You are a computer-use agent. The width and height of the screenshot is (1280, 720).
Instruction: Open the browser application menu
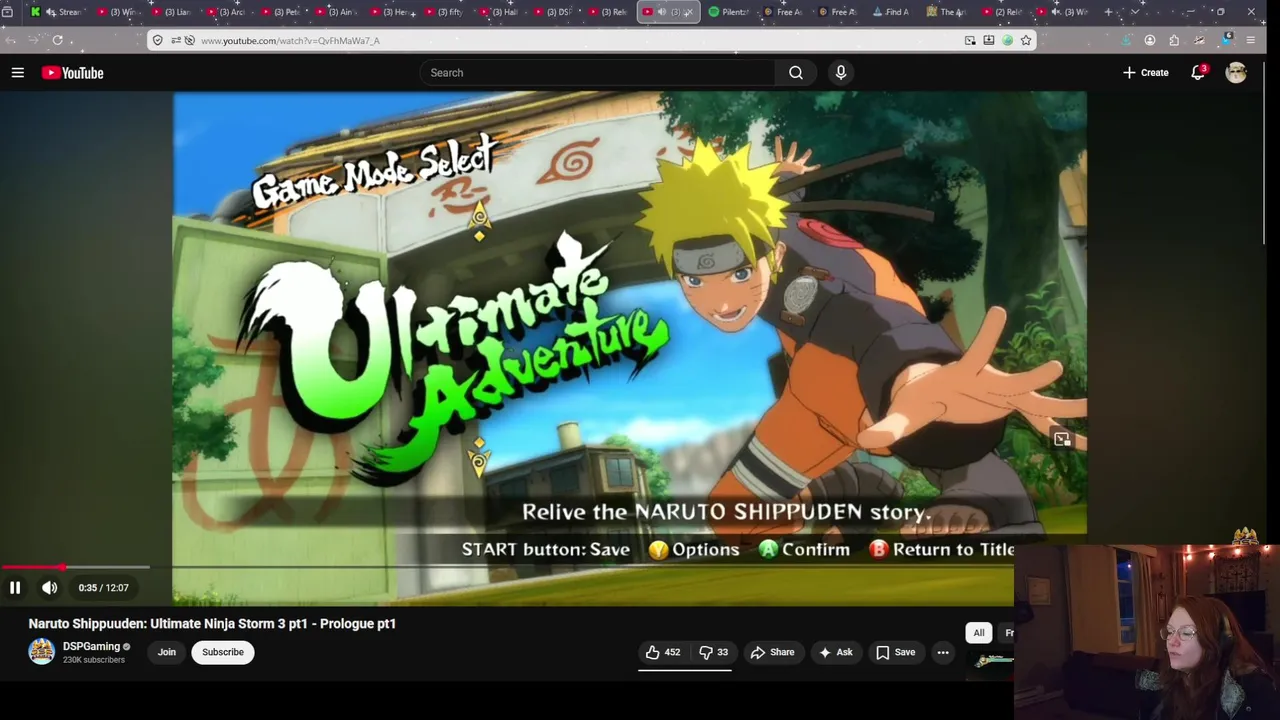coord(1250,40)
